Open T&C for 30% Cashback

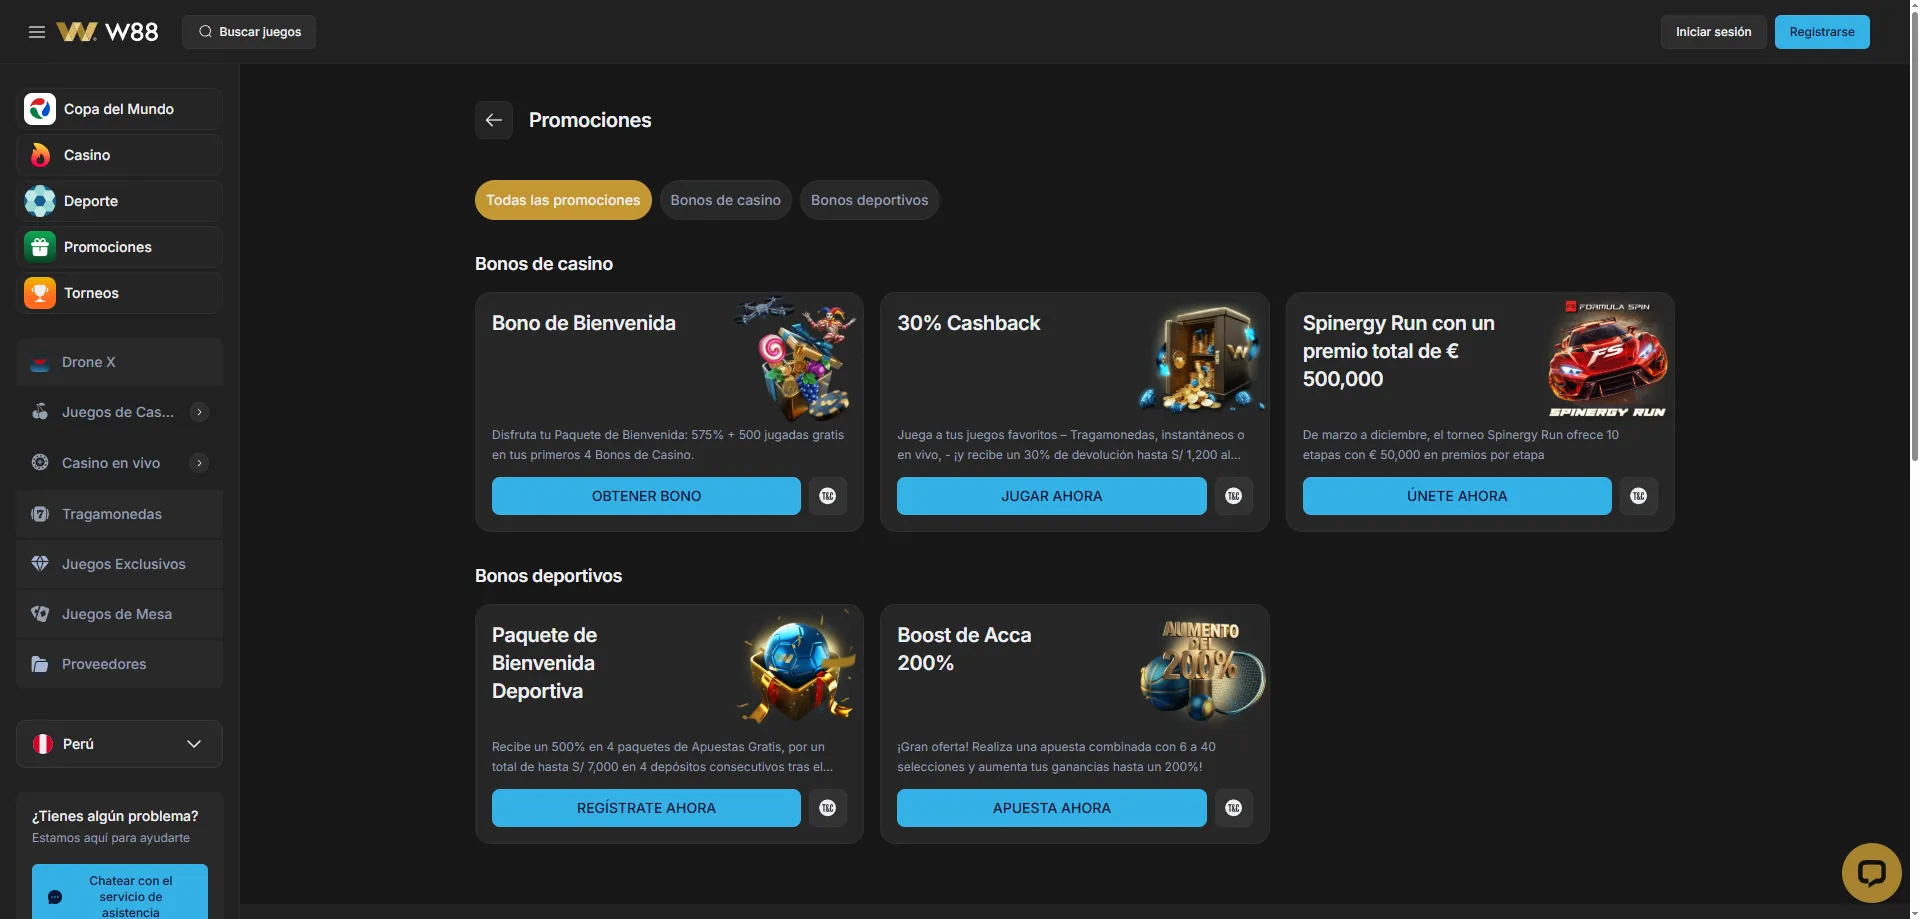click(1234, 496)
